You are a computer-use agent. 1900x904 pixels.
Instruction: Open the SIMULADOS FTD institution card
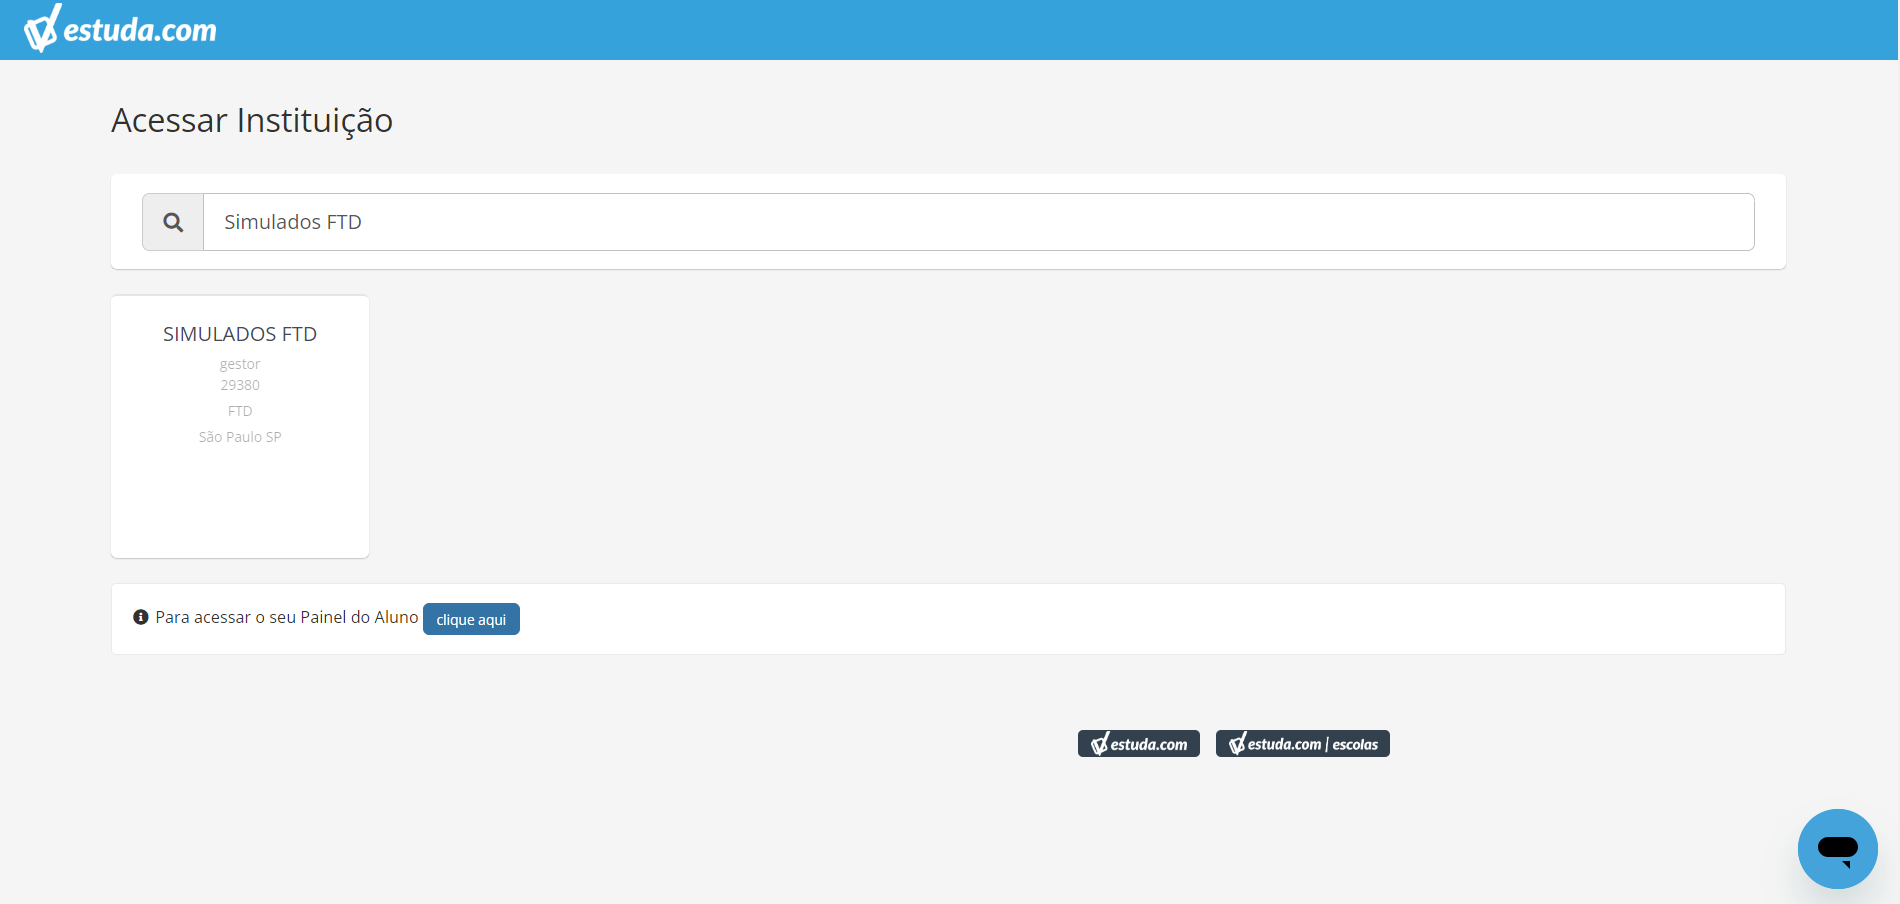[x=240, y=426]
